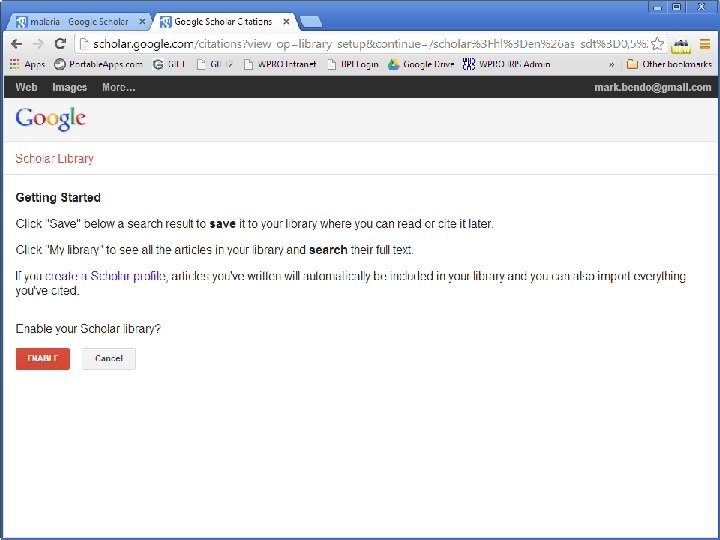Open the BPI Login bookmark
Viewport: 720px width, 540px height.
(x=353, y=64)
